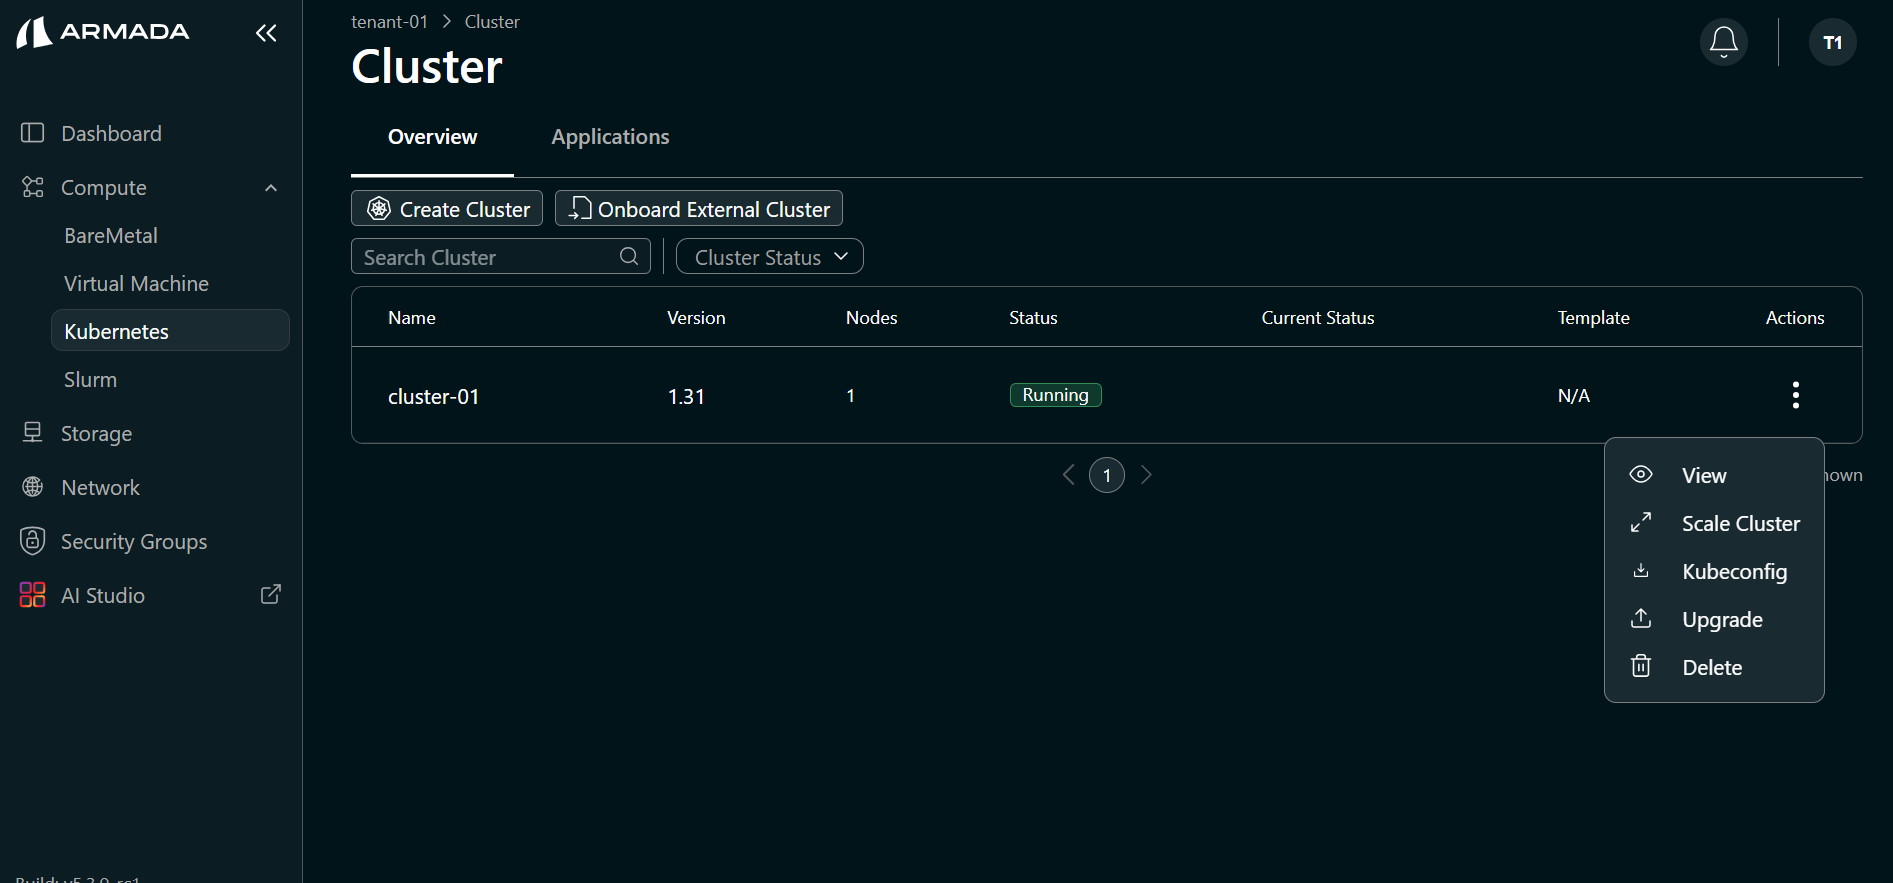Select View from the actions menu

pyautogui.click(x=1714, y=475)
